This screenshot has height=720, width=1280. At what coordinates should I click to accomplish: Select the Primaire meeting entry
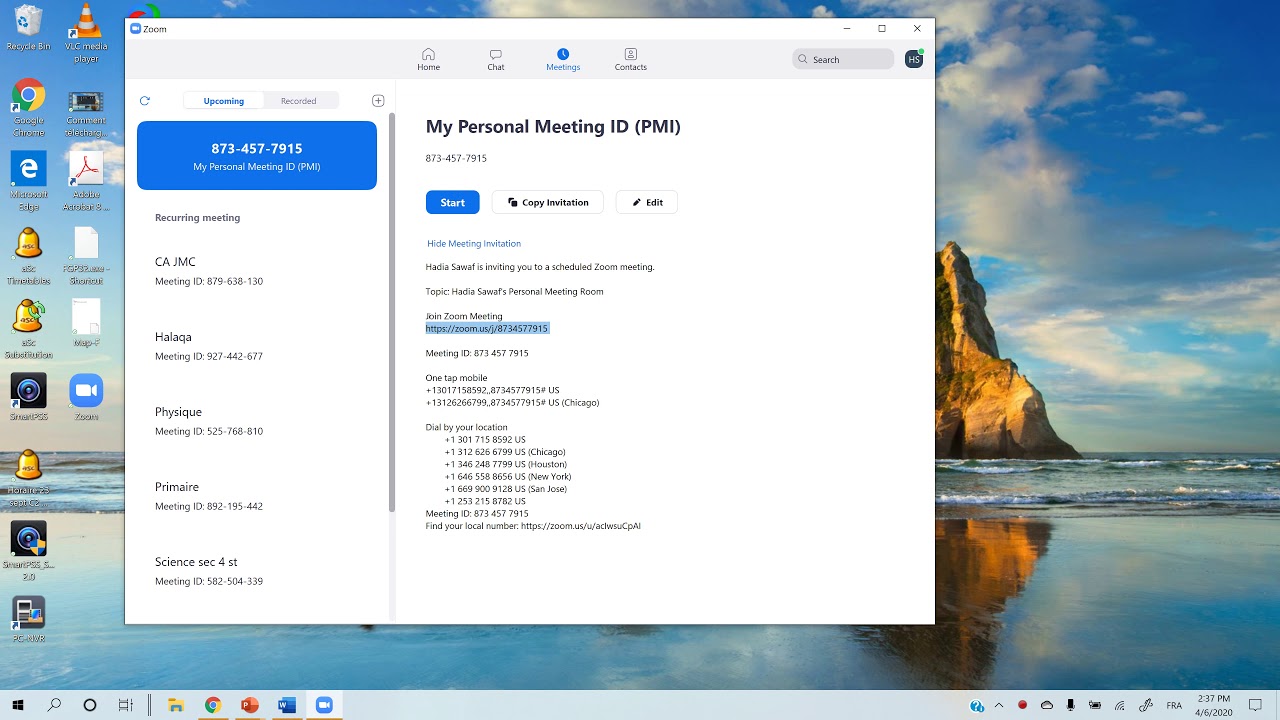[x=257, y=496]
